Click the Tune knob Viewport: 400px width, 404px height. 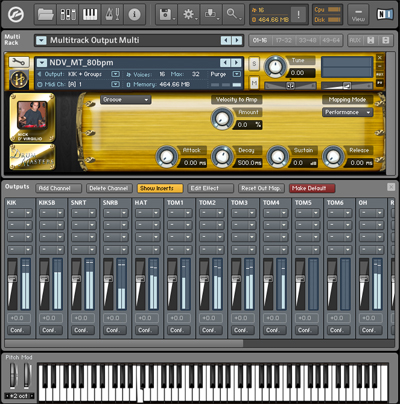(276, 66)
